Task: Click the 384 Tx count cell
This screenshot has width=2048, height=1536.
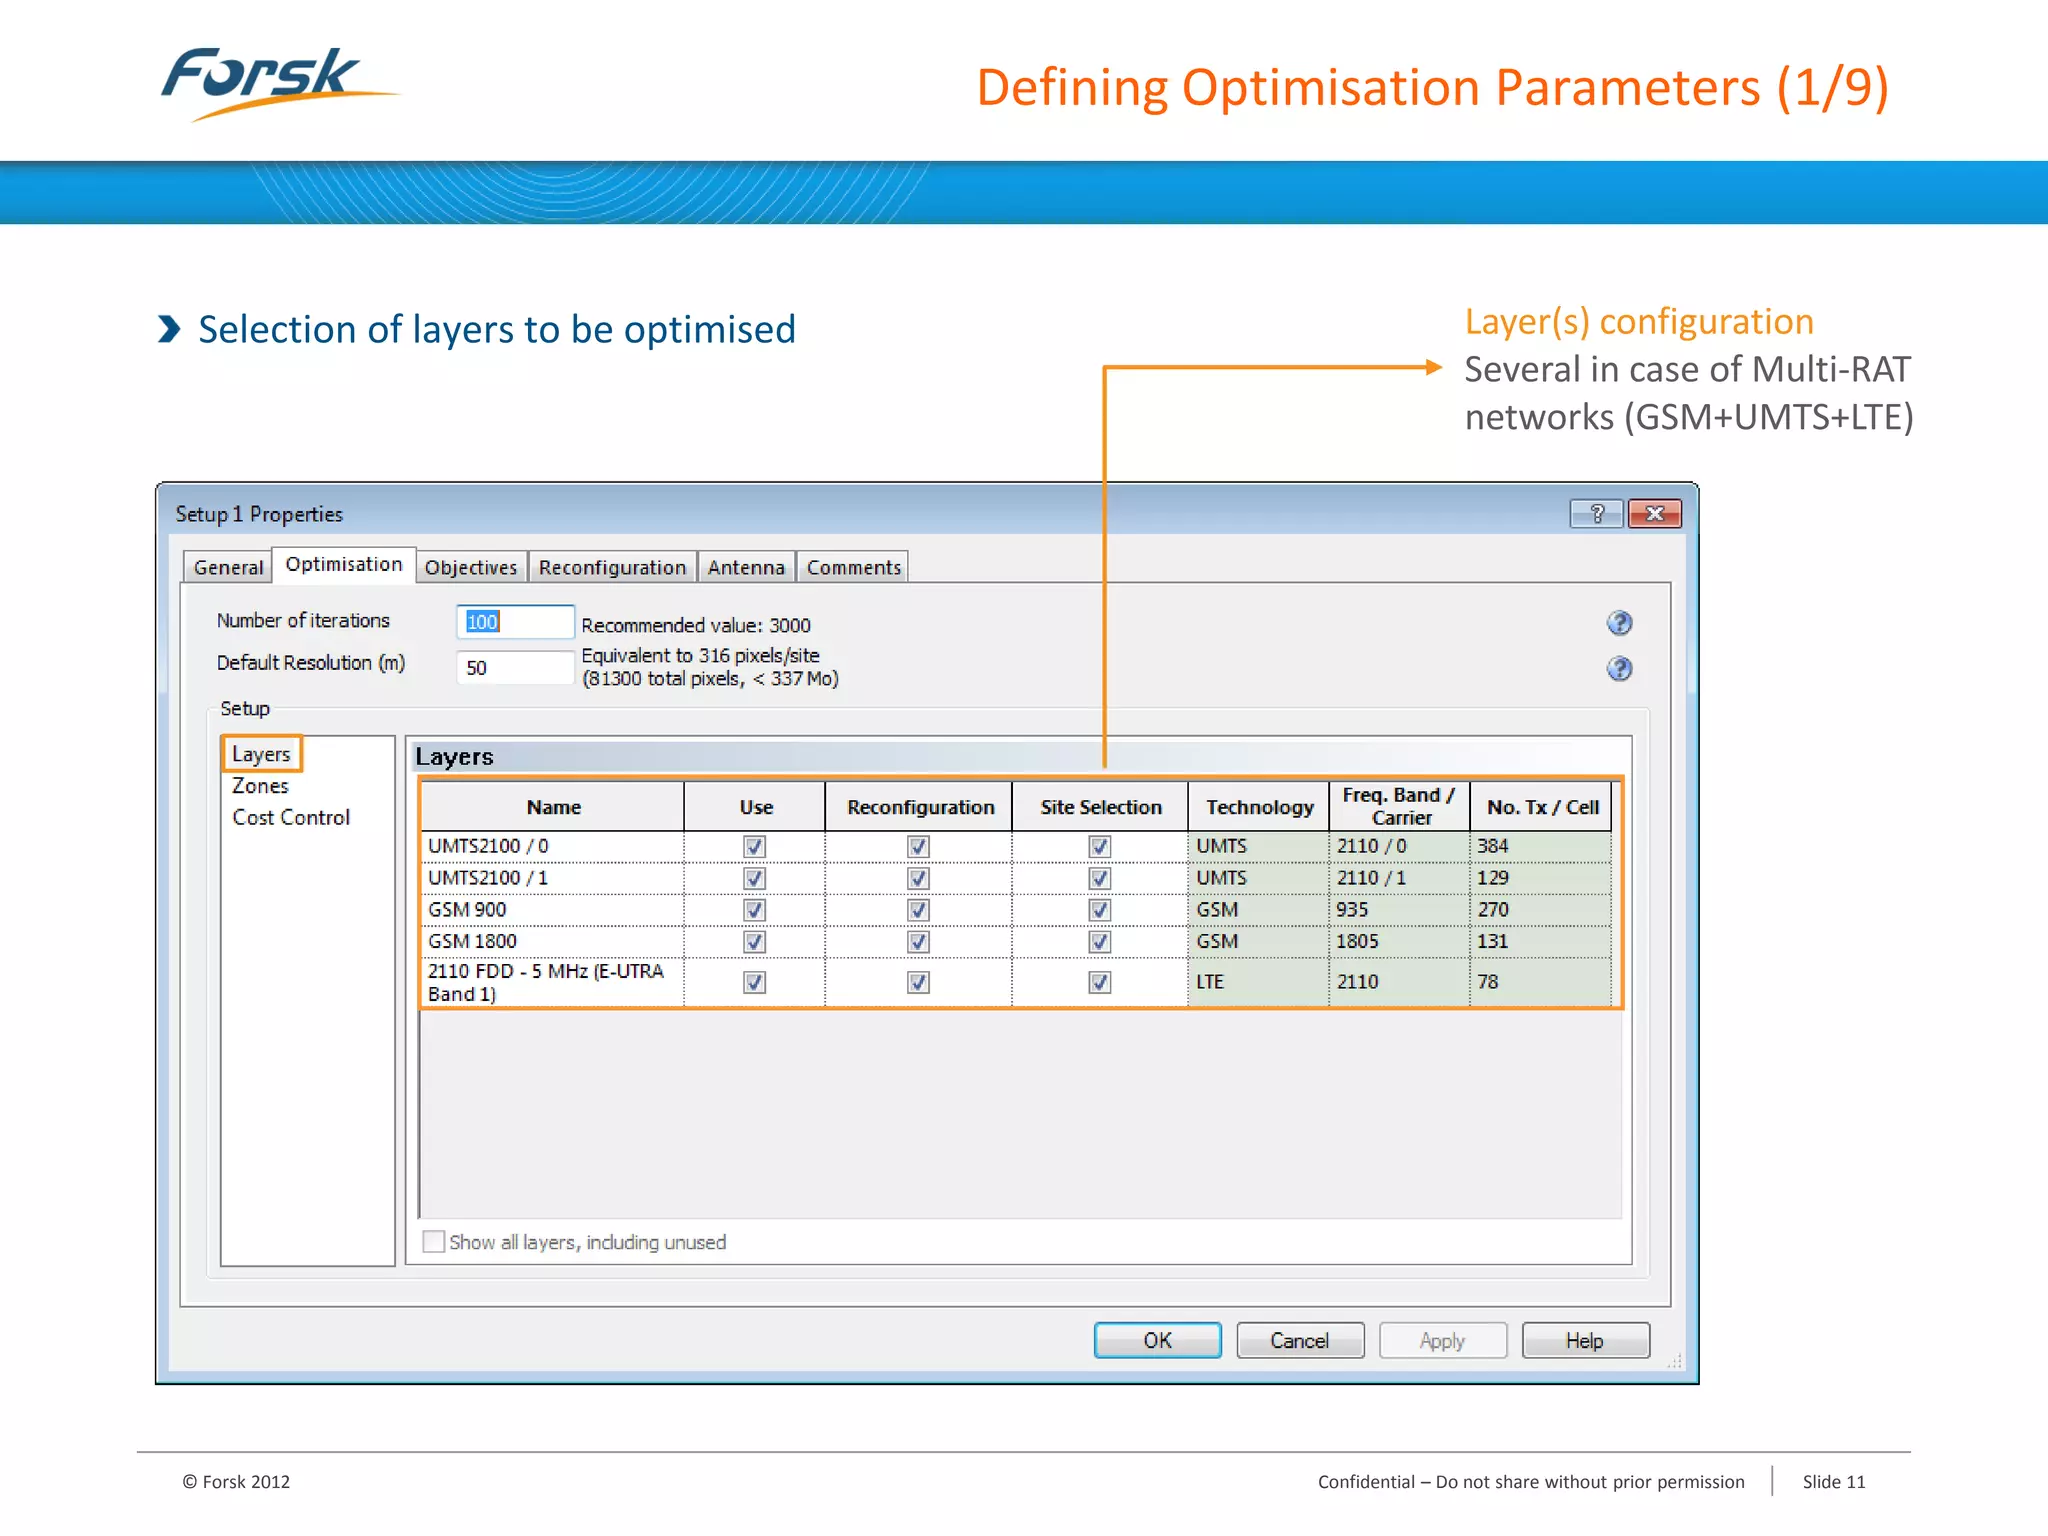Action: (1541, 846)
